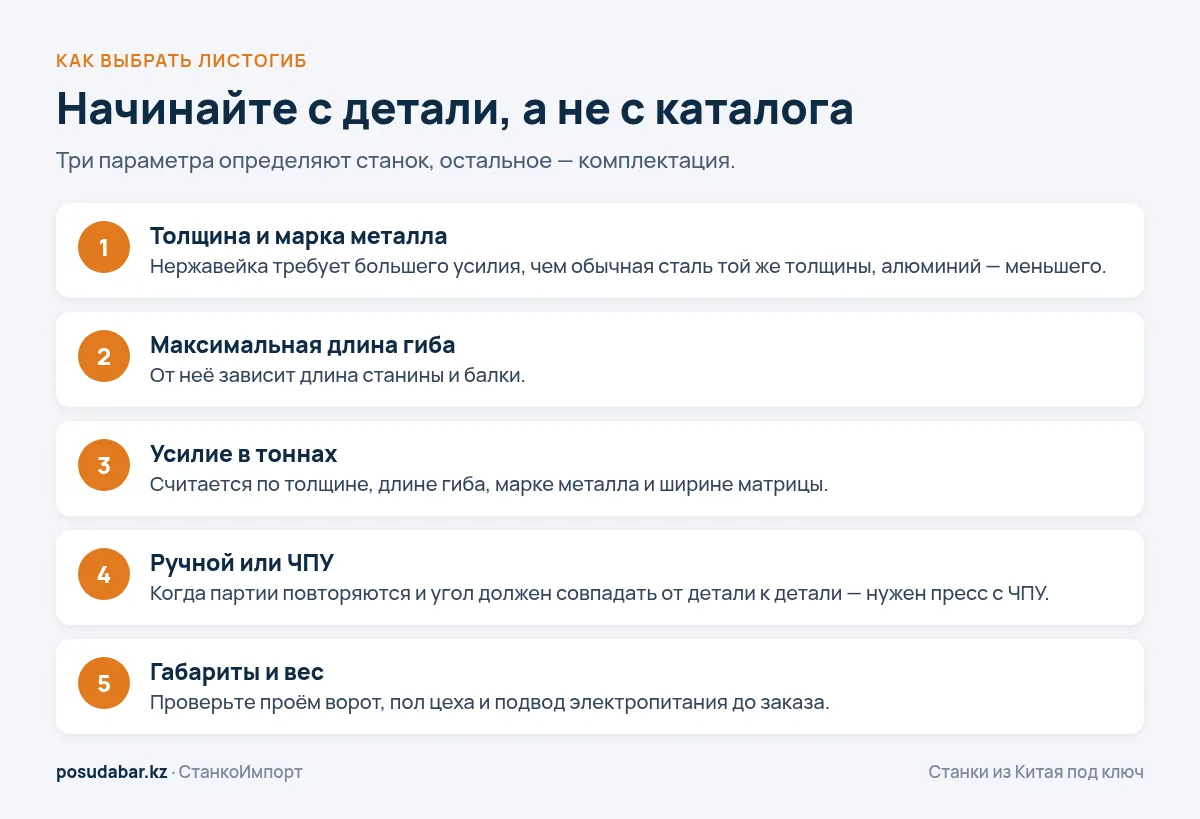Select the heading 'Усилие в тоннах'
Viewport: 1200px width, 819px height.
coord(243,454)
